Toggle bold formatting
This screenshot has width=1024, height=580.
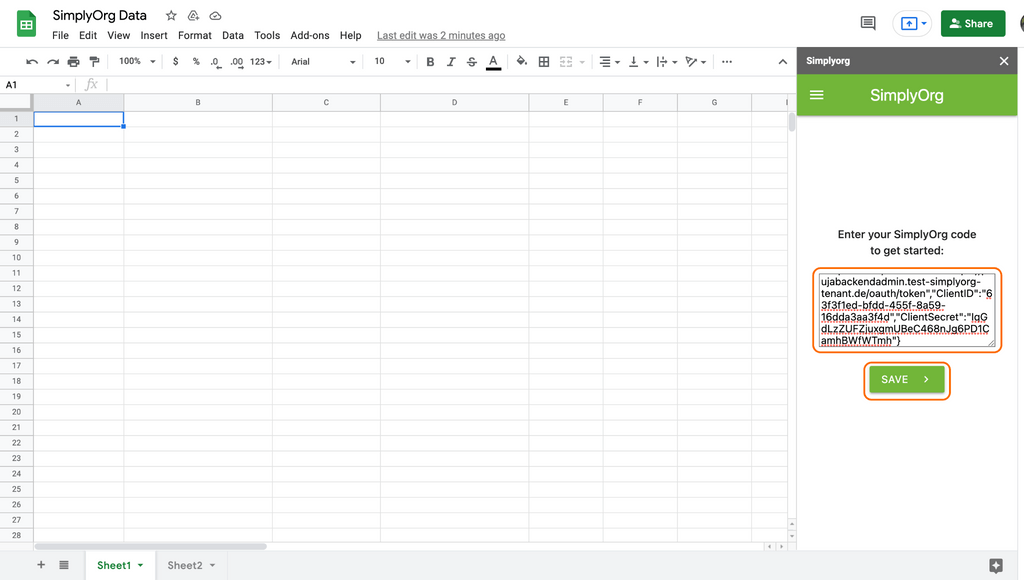coord(430,61)
